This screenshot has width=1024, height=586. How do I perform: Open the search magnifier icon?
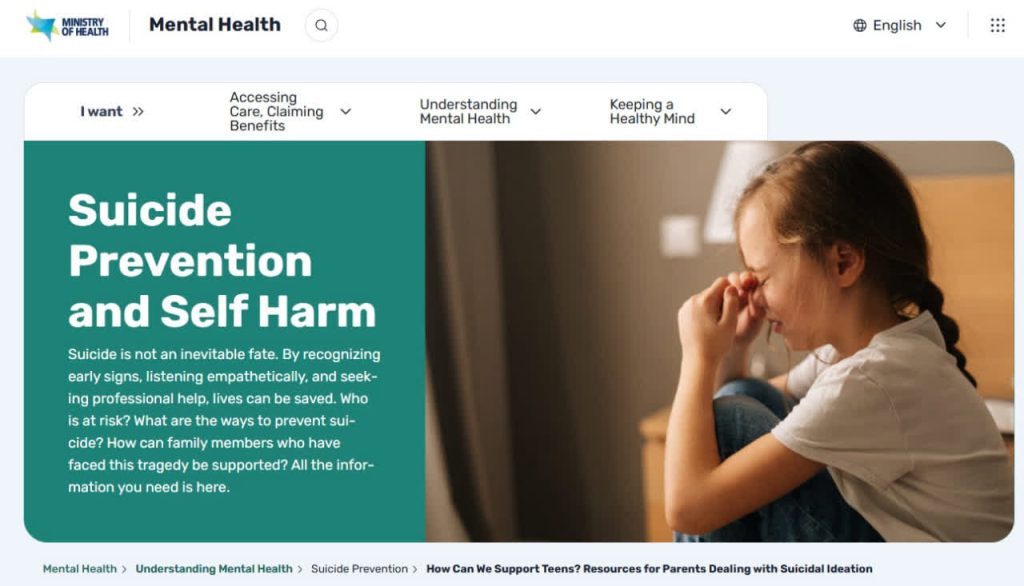point(321,25)
